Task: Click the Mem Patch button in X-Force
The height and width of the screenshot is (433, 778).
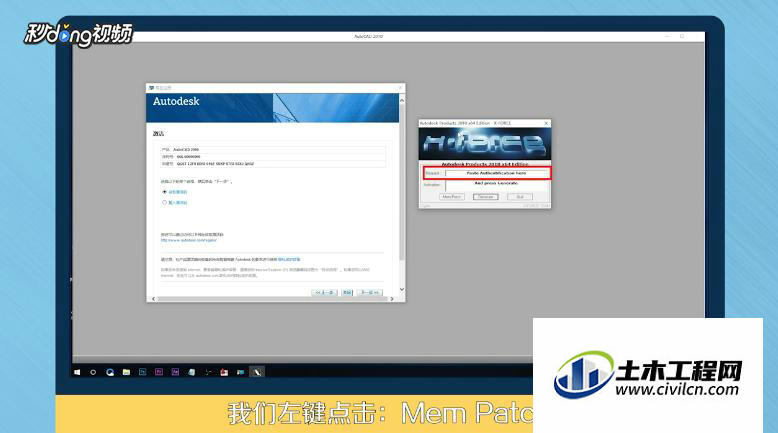Action: coord(452,197)
